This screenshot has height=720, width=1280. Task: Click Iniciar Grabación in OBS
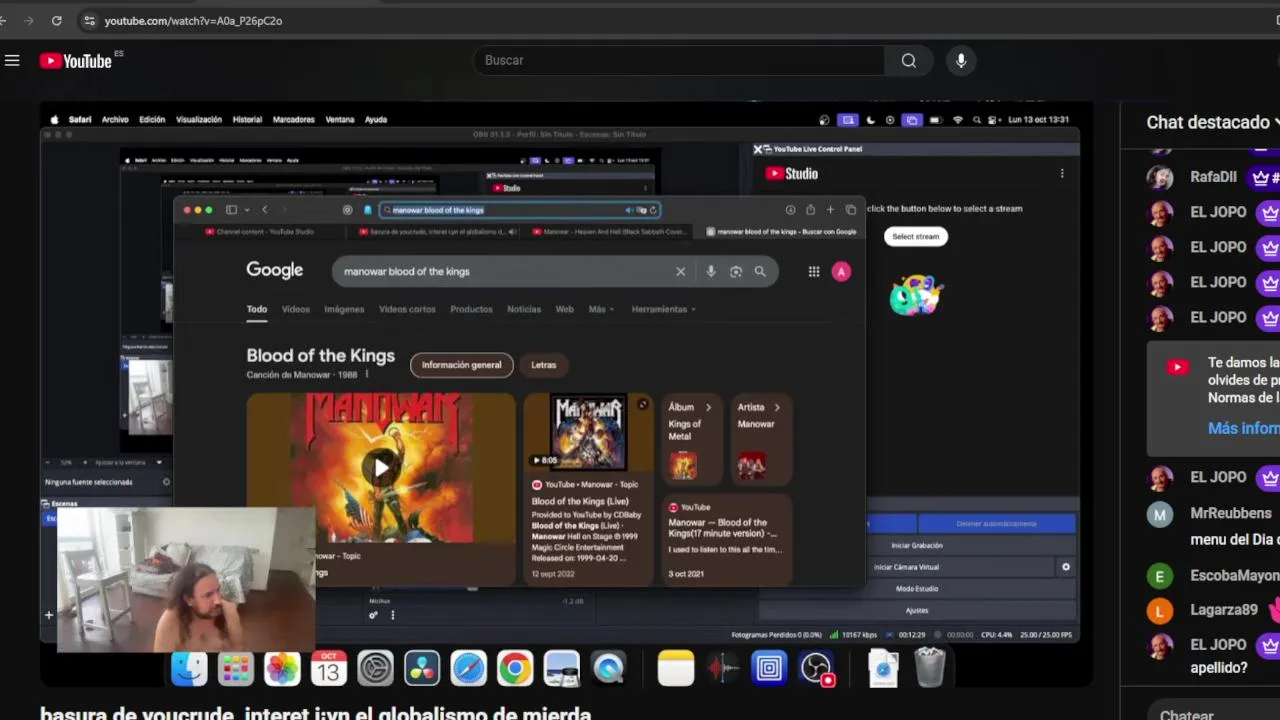click(916, 545)
